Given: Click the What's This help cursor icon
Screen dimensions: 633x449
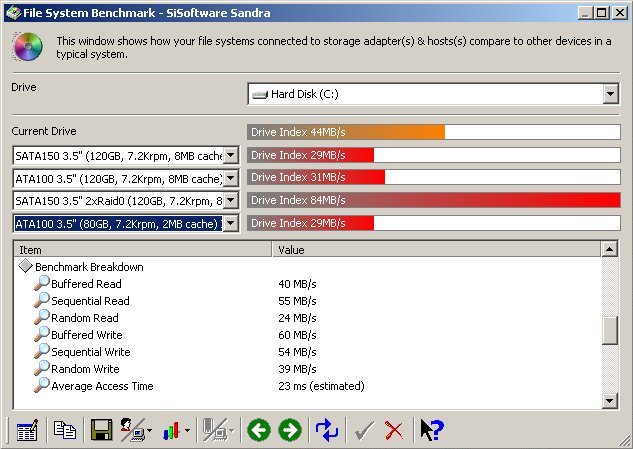Looking at the screenshot, I should pyautogui.click(x=432, y=430).
